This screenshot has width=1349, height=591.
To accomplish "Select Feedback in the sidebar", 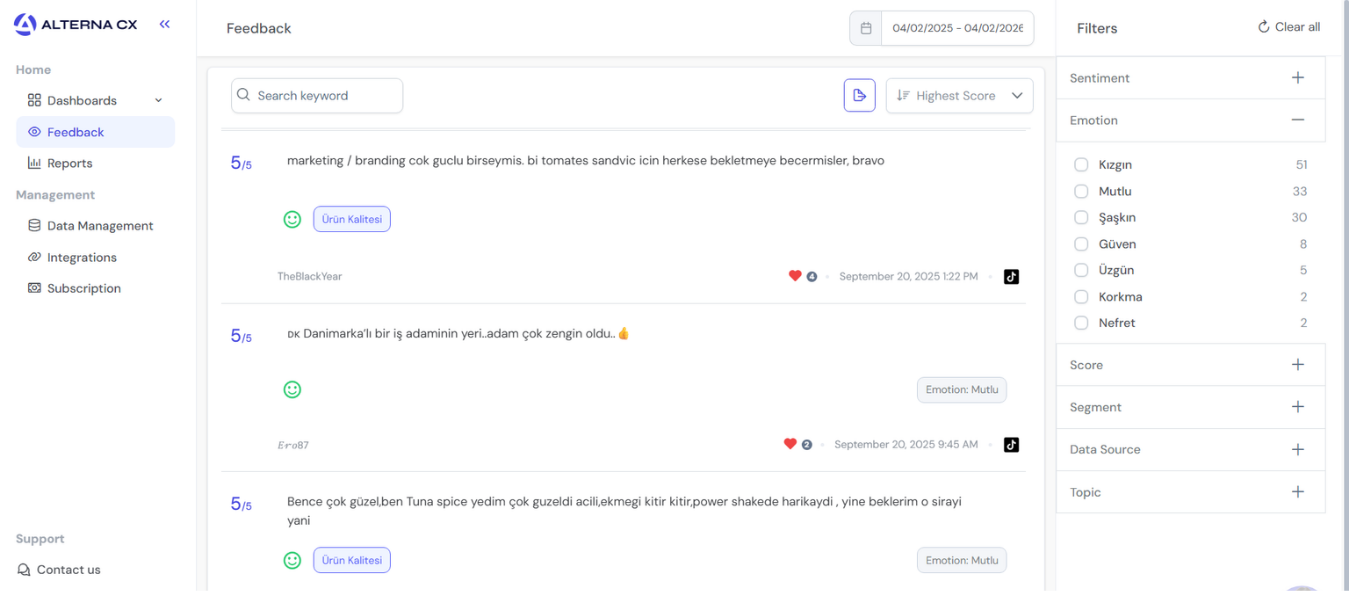I will click(x=95, y=132).
